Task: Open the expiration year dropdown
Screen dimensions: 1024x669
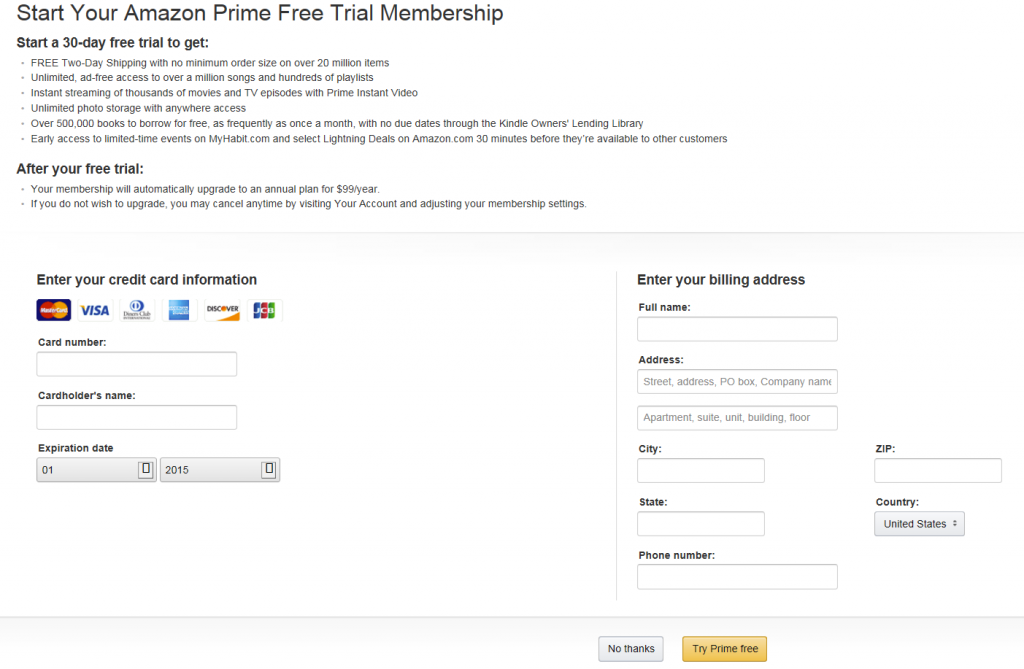Action: click(220, 470)
